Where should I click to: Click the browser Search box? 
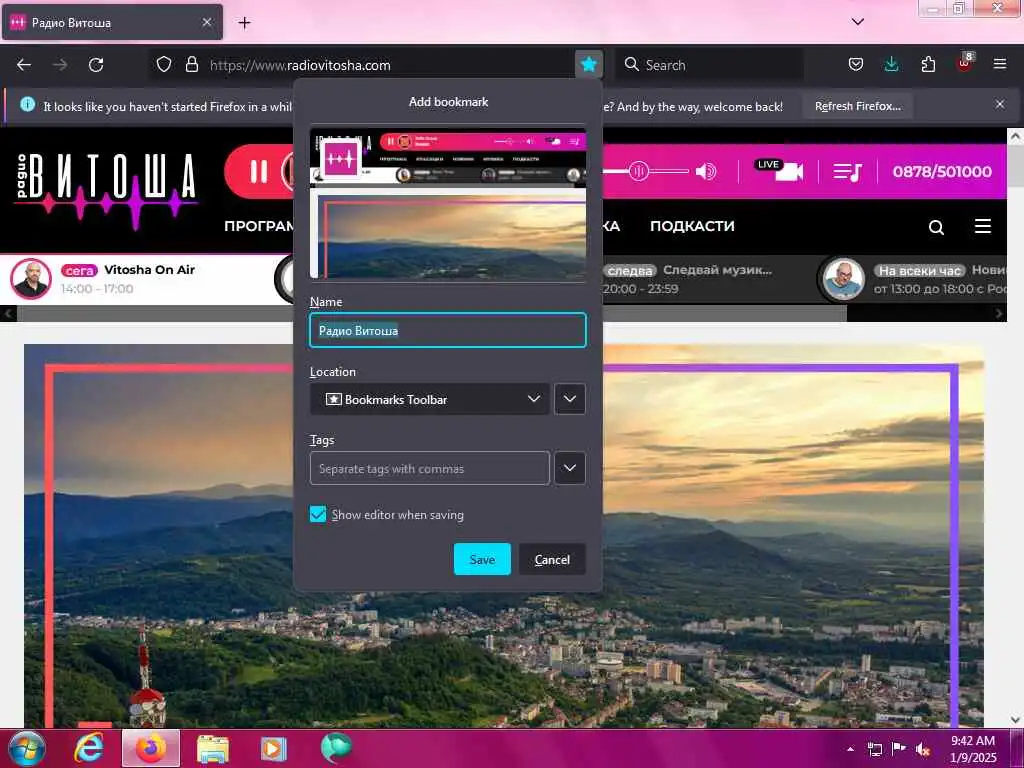pyautogui.click(x=709, y=65)
